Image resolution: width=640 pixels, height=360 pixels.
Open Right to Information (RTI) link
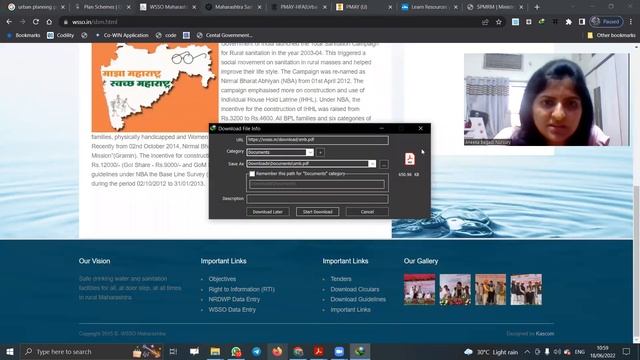tap(241, 289)
